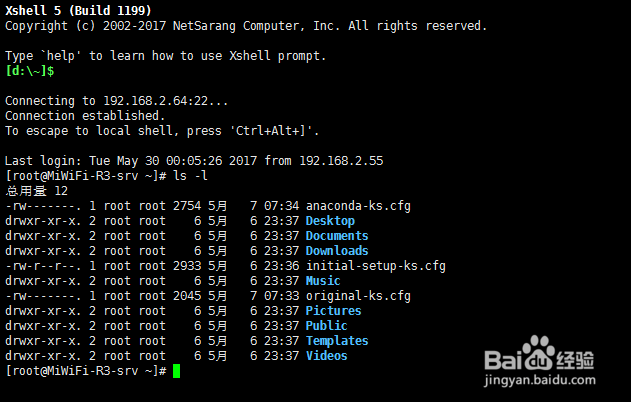Image resolution: width=631 pixels, height=402 pixels.
Task: Click the green terminal cursor block
Action: [176, 371]
